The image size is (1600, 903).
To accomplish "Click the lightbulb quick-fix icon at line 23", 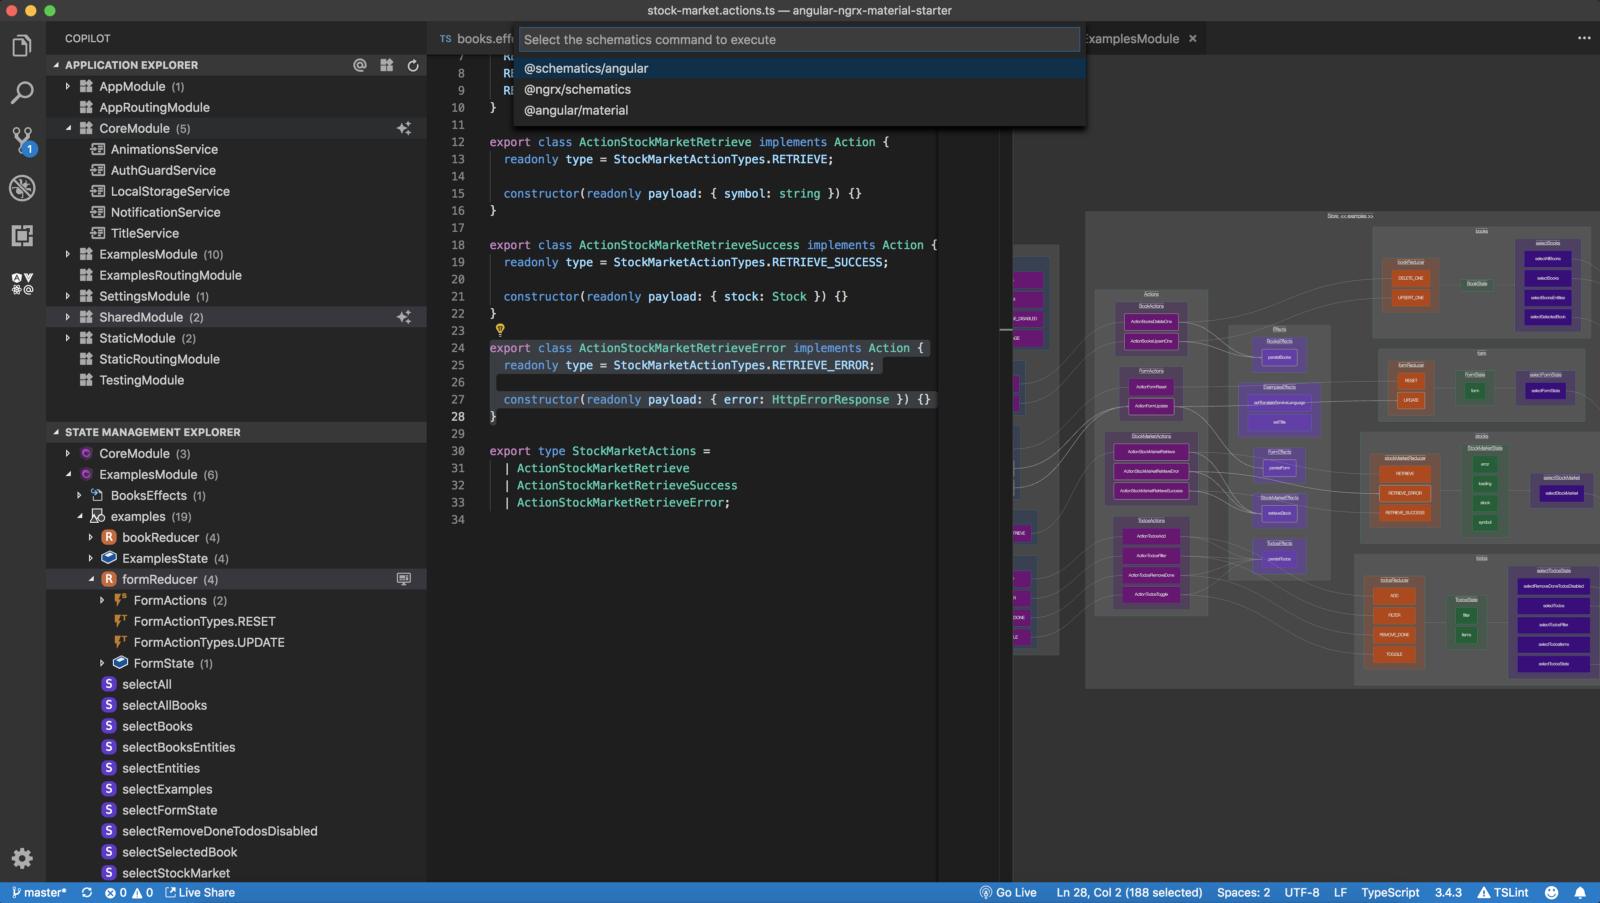I will [x=500, y=329].
